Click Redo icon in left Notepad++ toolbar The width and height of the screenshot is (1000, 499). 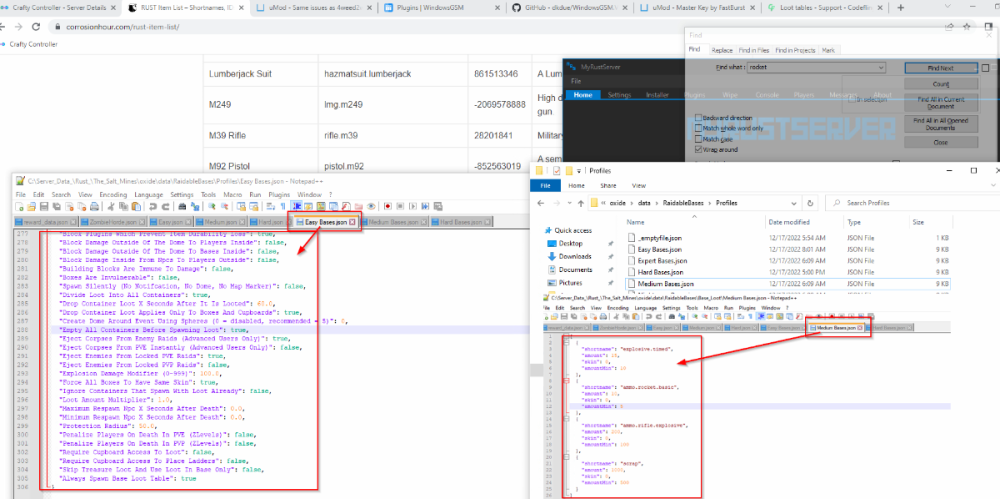[165, 206]
